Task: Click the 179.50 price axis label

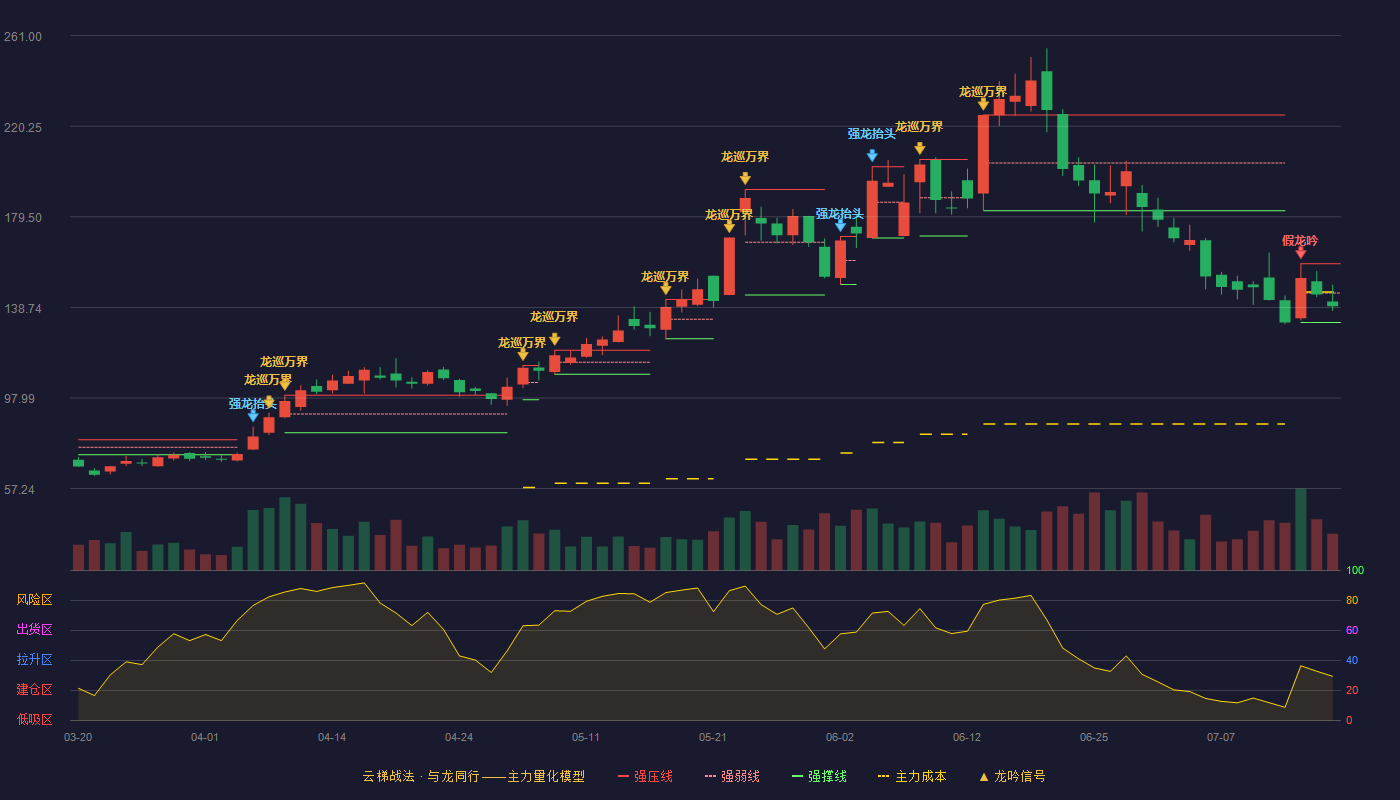Action: pyautogui.click(x=23, y=218)
